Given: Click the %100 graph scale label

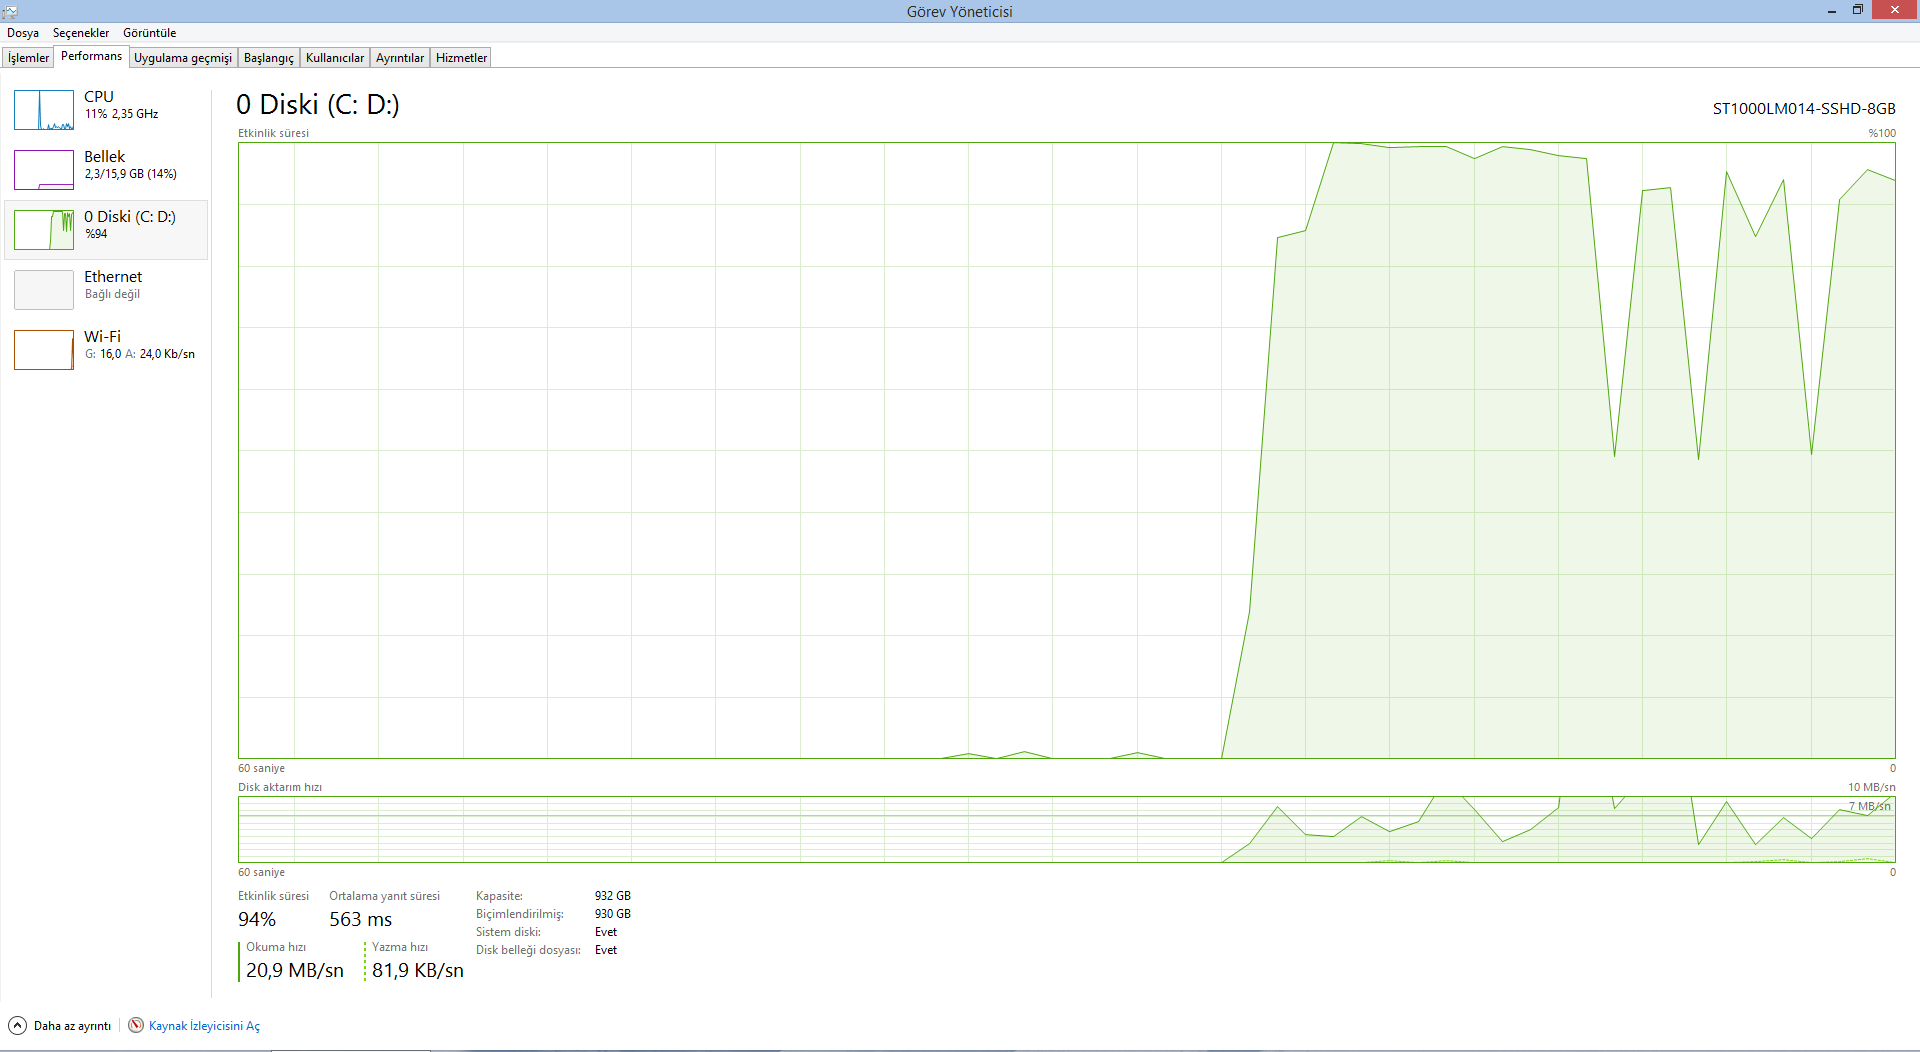Looking at the screenshot, I should 1882,133.
